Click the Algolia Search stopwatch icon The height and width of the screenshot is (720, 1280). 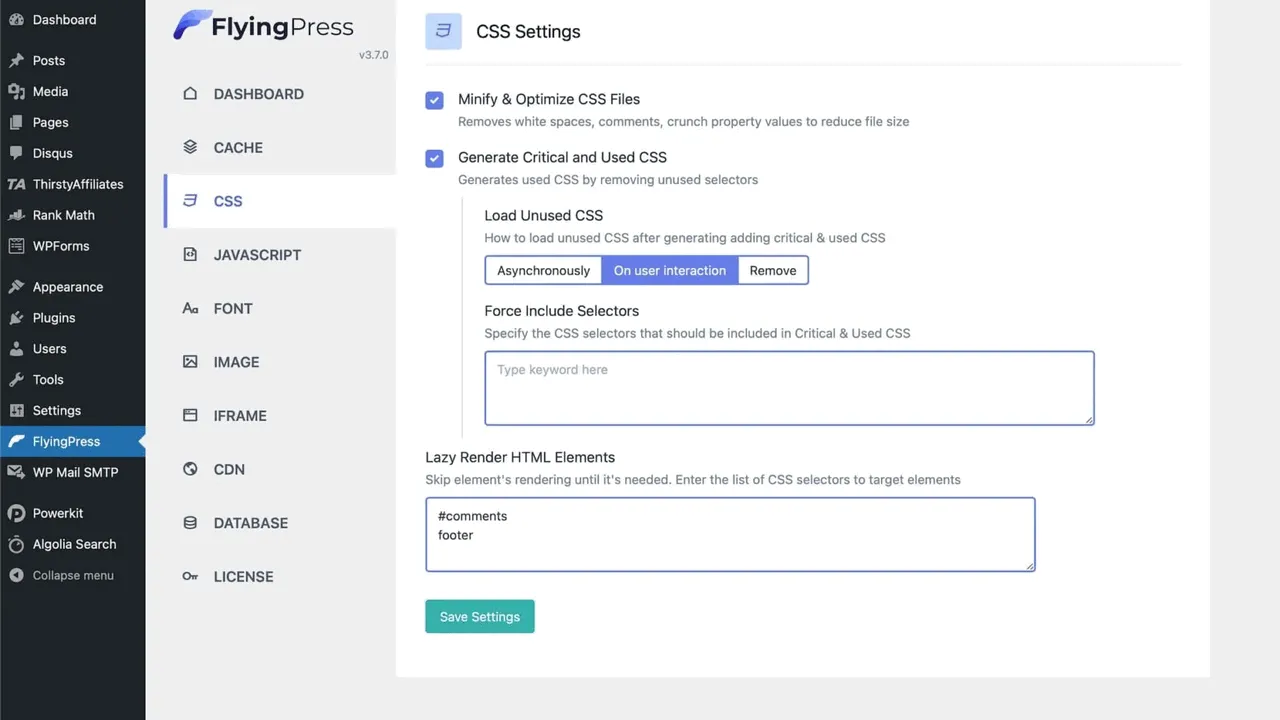(16, 545)
